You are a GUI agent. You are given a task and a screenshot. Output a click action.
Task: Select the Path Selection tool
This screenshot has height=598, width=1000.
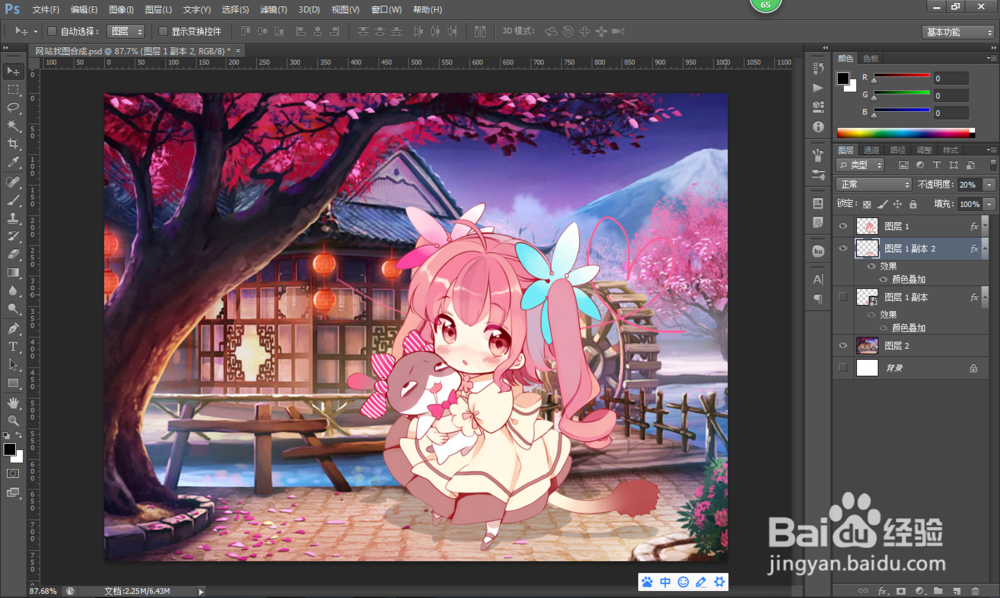13,365
